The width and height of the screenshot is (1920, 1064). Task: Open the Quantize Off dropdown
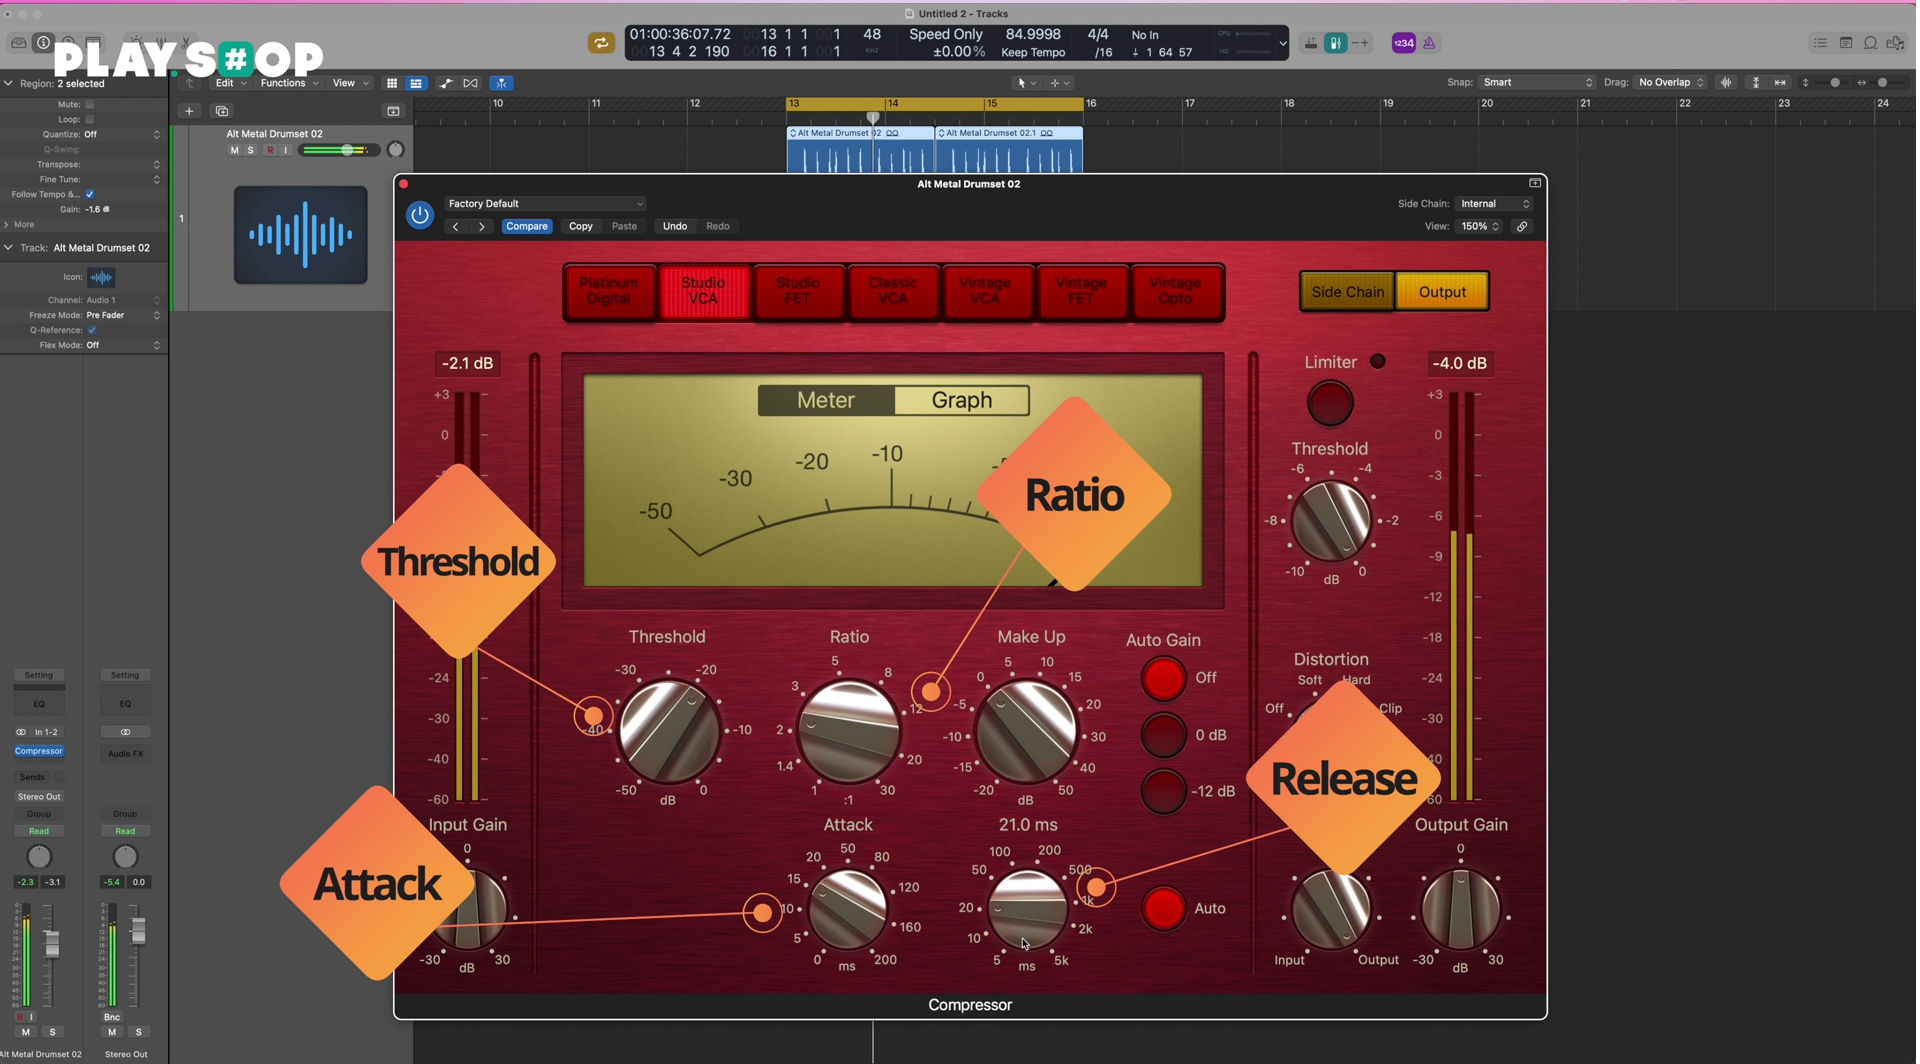(x=122, y=134)
